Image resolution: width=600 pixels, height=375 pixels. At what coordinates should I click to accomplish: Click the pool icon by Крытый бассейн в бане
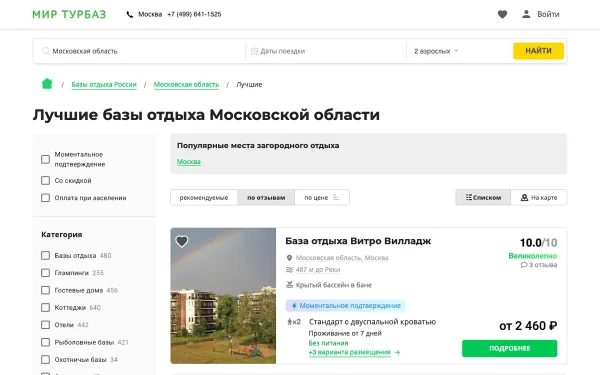click(289, 285)
